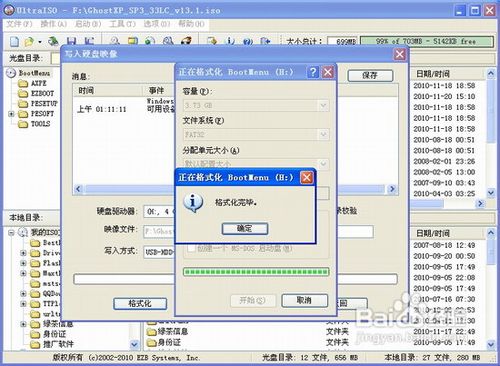
Task: Click the Save As toolbar icon
Action: [88, 41]
